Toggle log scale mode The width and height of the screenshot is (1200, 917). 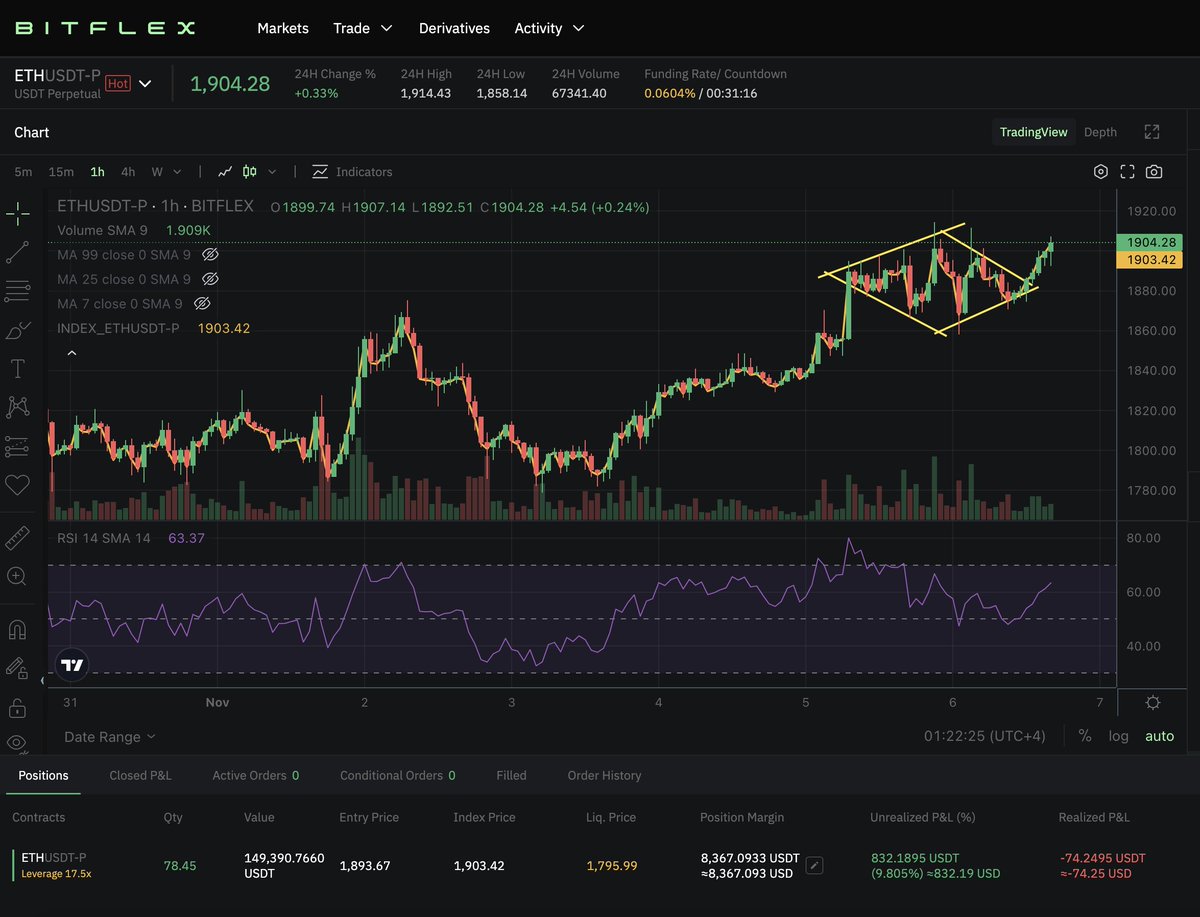coord(1118,736)
